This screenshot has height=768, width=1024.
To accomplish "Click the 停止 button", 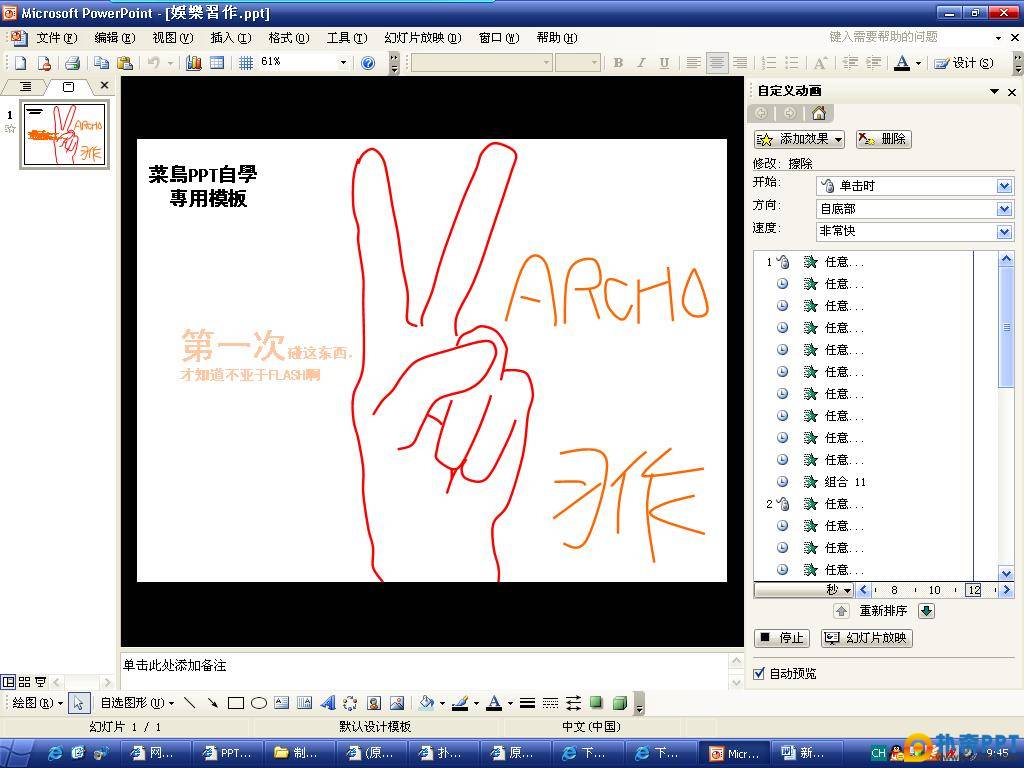I will [x=782, y=638].
